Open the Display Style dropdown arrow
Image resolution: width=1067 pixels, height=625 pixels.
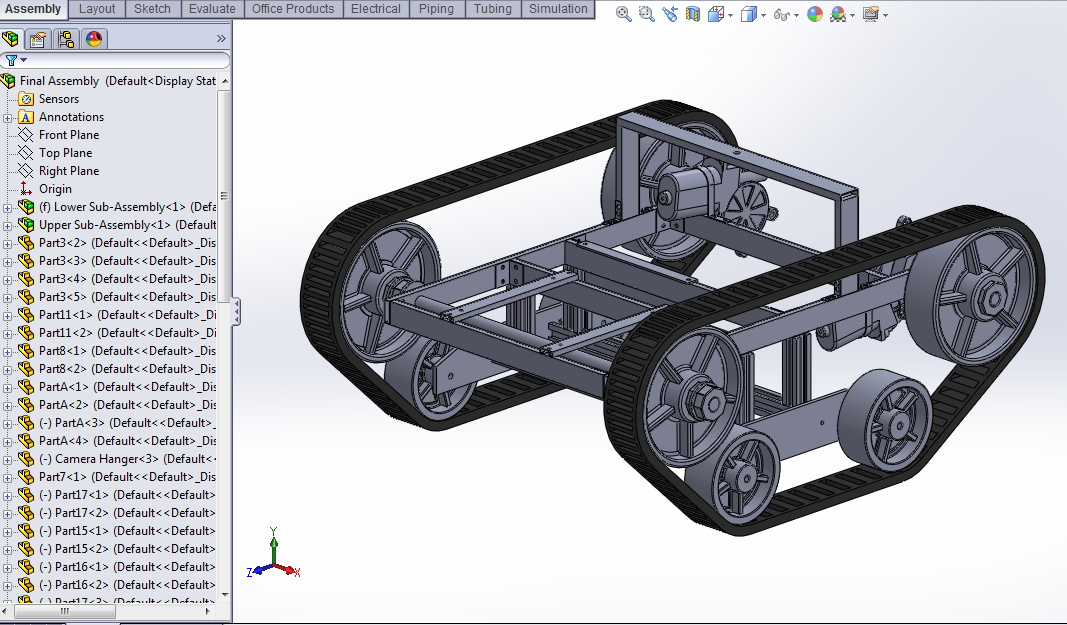click(764, 15)
